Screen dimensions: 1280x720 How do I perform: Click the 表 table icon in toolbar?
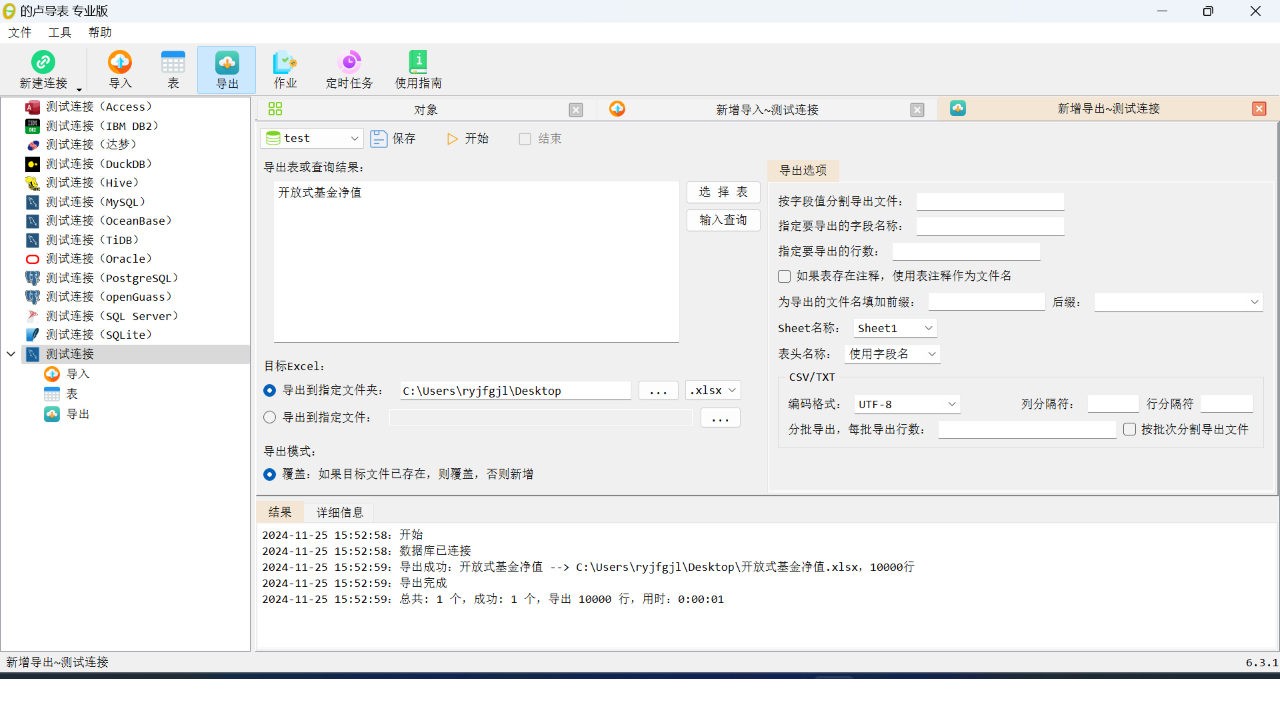tap(173, 63)
